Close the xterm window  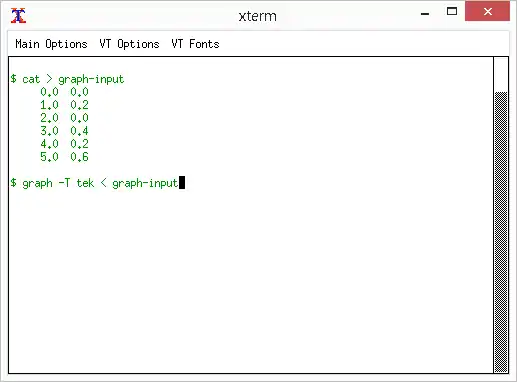pyautogui.click(x=487, y=12)
